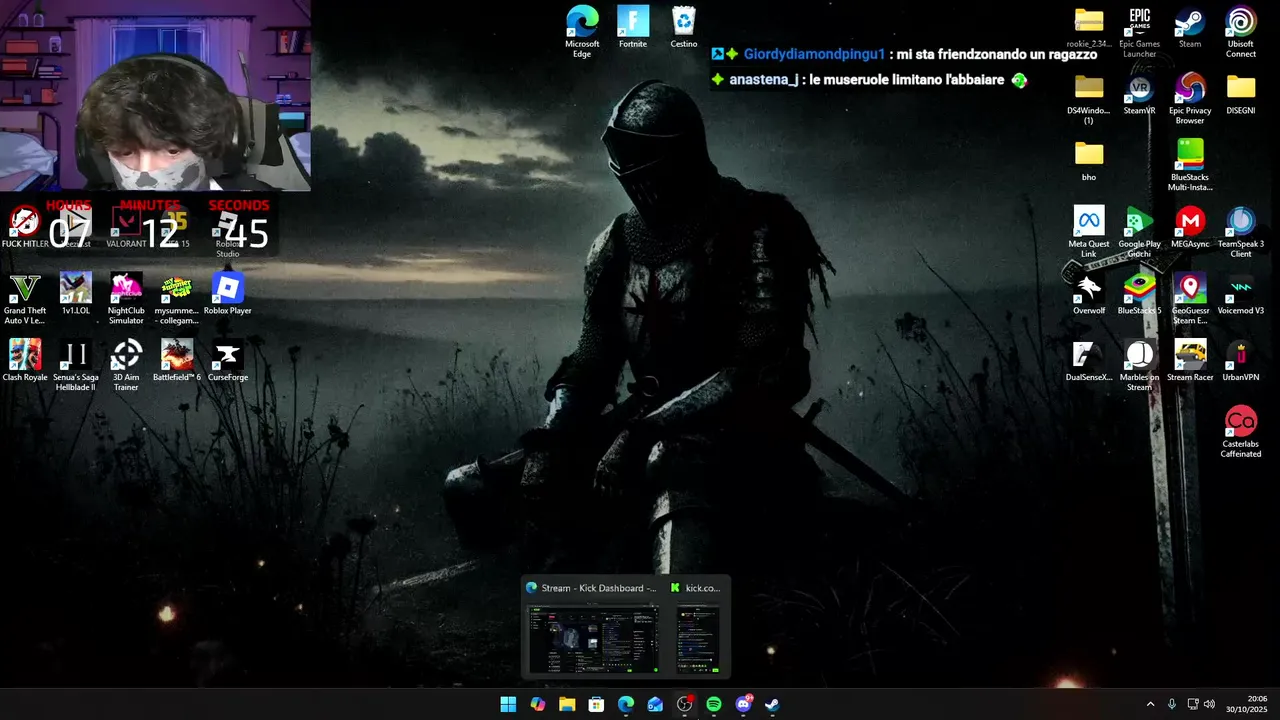
Task: Switch to Steam in the taskbar
Action: tap(772, 704)
